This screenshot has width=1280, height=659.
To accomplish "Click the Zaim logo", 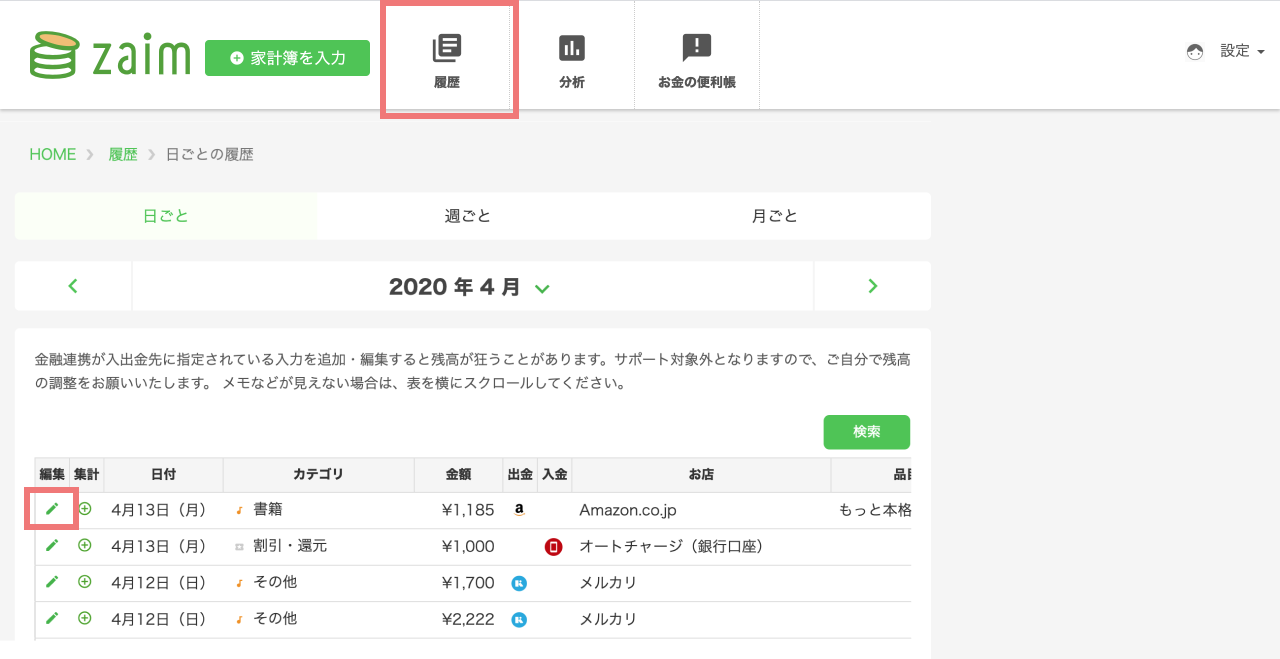I will pos(110,56).
